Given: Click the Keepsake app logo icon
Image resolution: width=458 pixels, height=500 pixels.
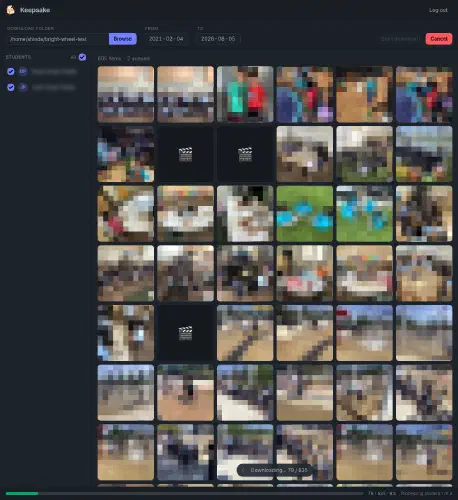Looking at the screenshot, I should coord(11,10).
